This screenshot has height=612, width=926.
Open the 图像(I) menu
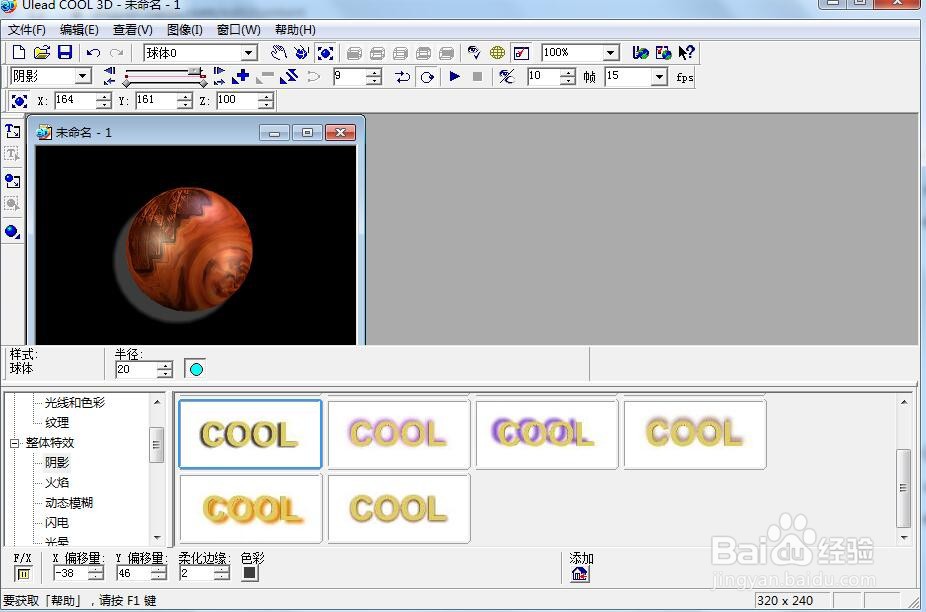(185, 30)
